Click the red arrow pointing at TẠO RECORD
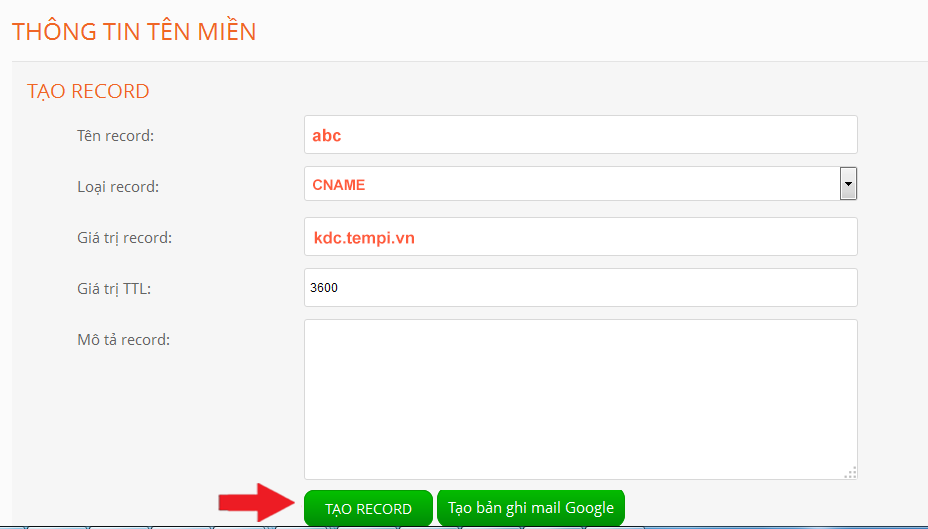This screenshot has height=529, width=928. pos(259,503)
